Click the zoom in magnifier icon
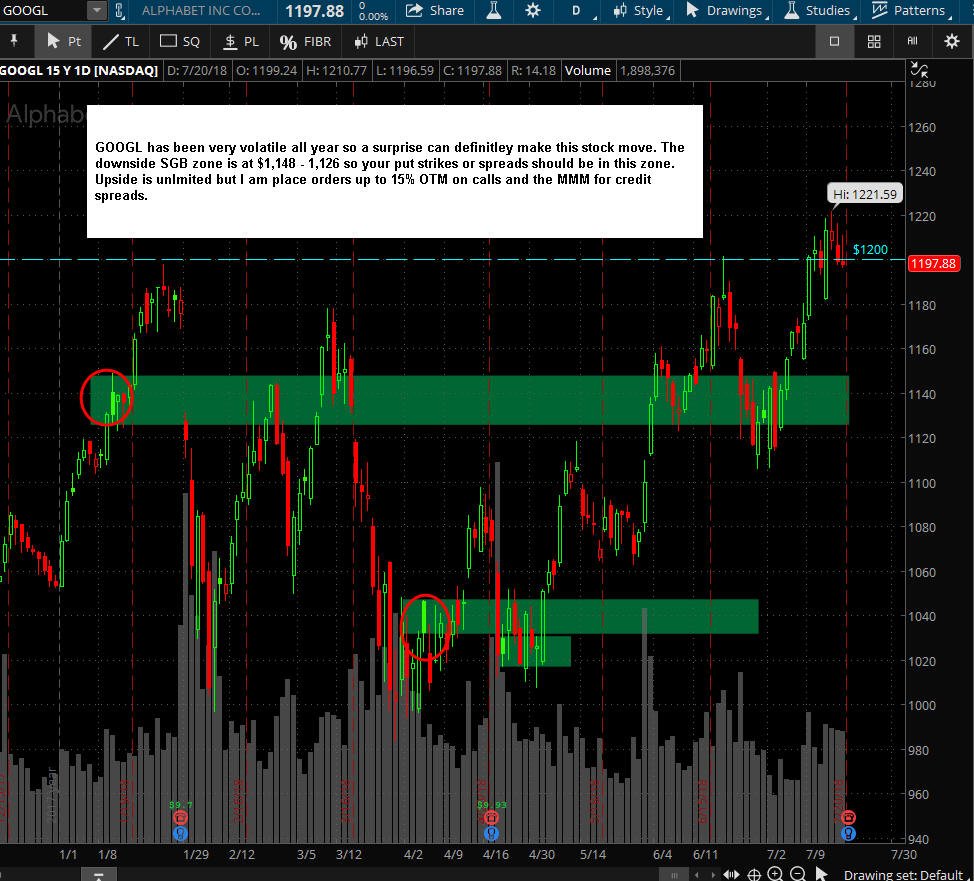 pyautogui.click(x=775, y=874)
